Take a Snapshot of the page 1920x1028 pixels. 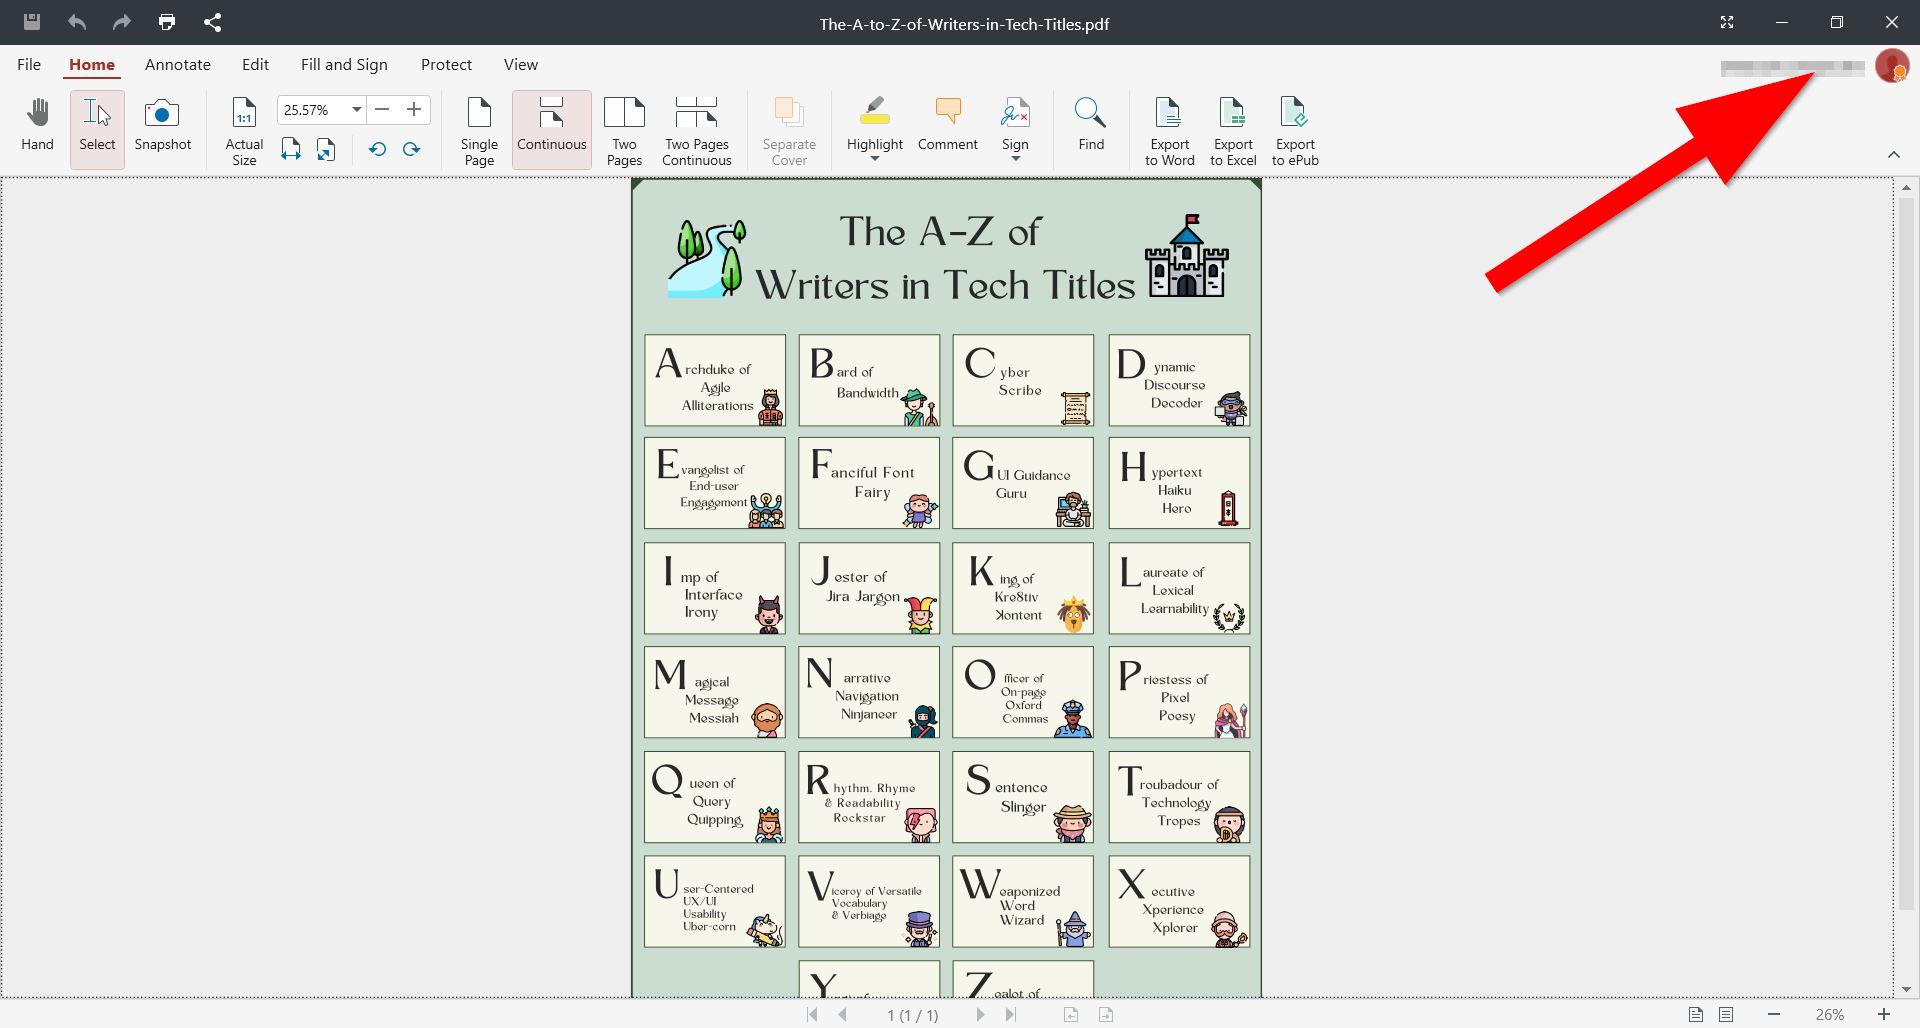pyautogui.click(x=162, y=125)
